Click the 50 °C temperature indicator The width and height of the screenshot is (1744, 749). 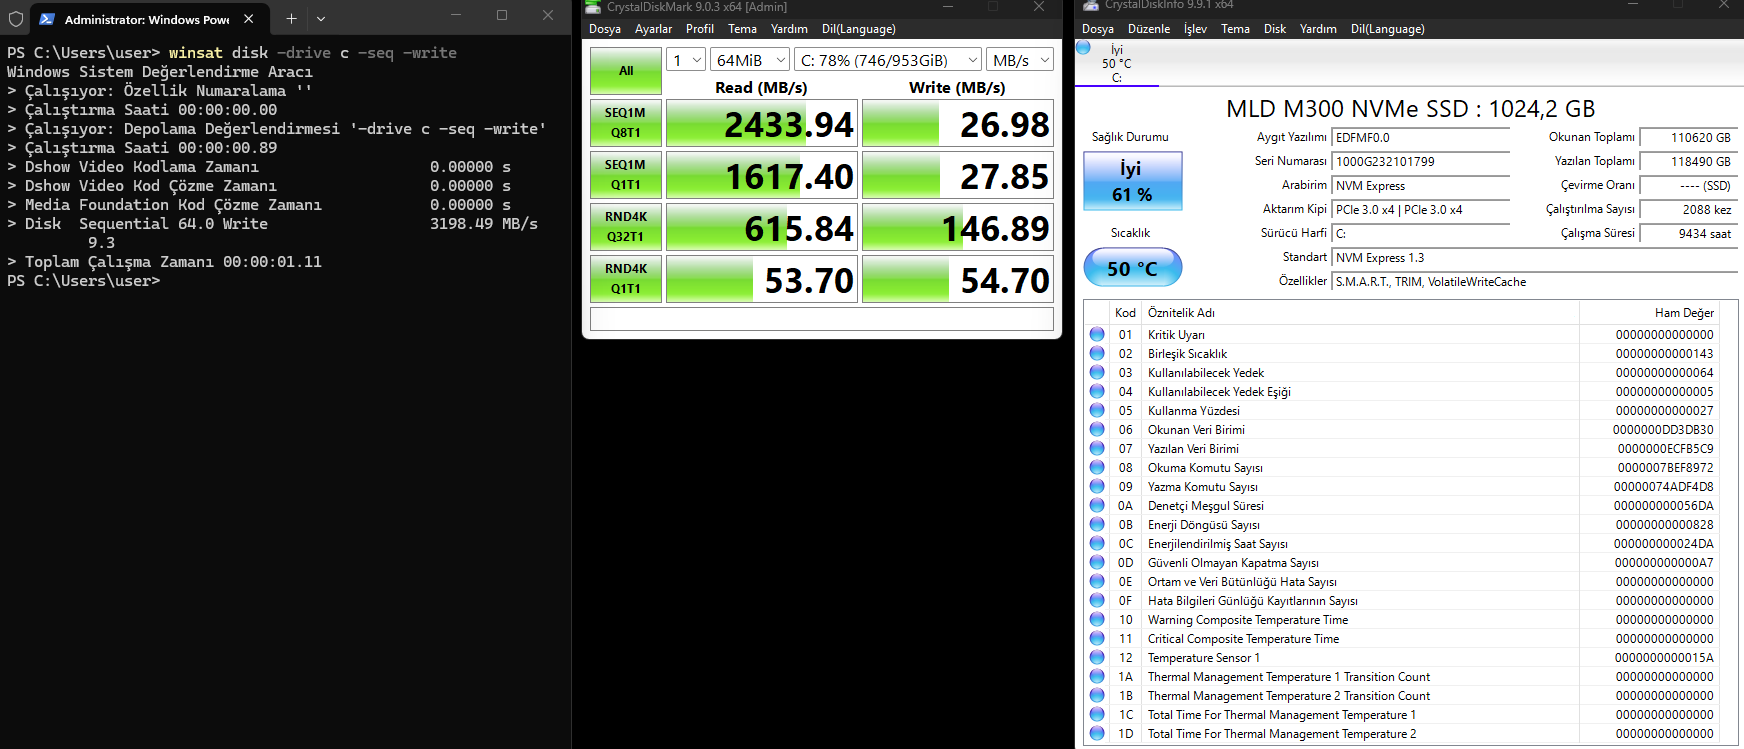pyautogui.click(x=1133, y=268)
